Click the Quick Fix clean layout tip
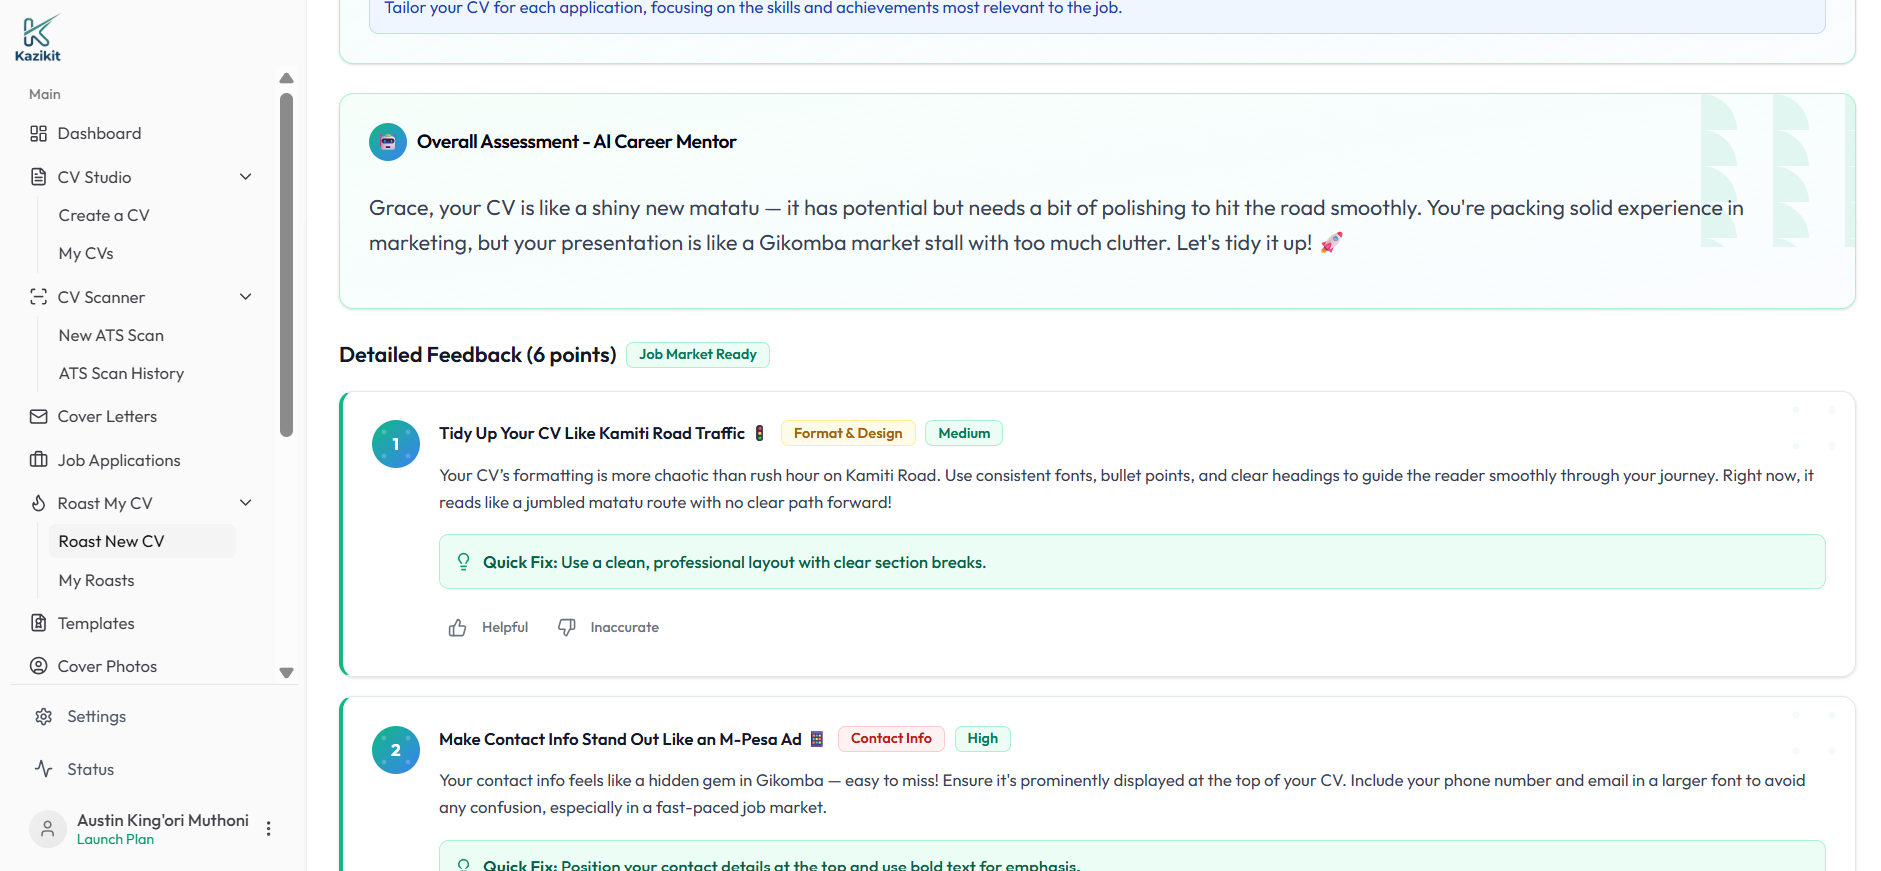The width and height of the screenshot is (1881, 871). point(1132,562)
